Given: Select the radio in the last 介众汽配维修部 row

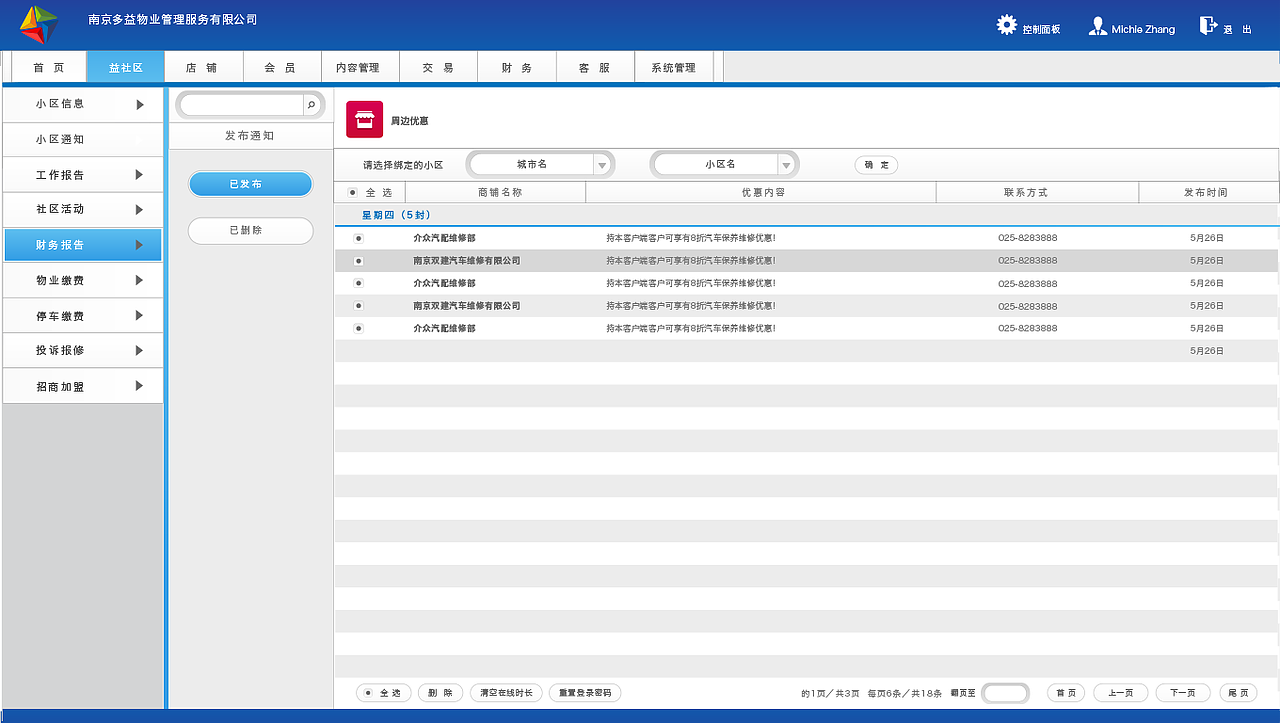Looking at the screenshot, I should pos(358,328).
